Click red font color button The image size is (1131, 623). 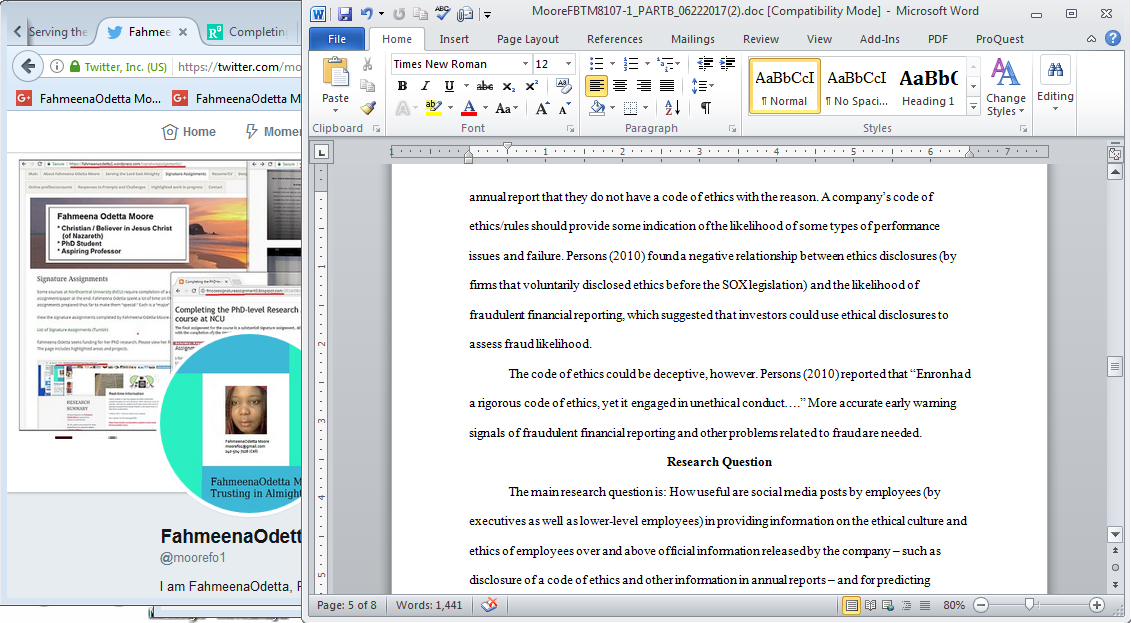(x=469, y=108)
